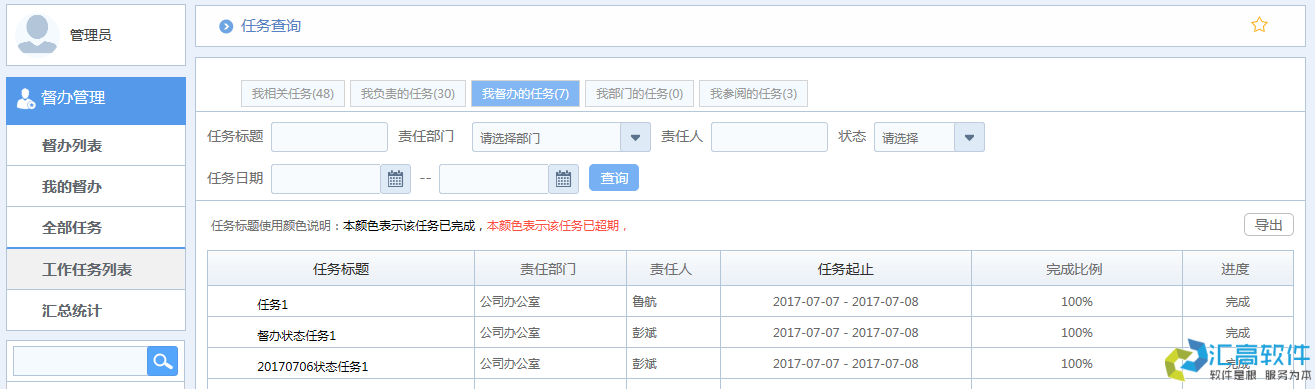Focus the 任务标题 input field
The image size is (1315, 389).
click(329, 137)
